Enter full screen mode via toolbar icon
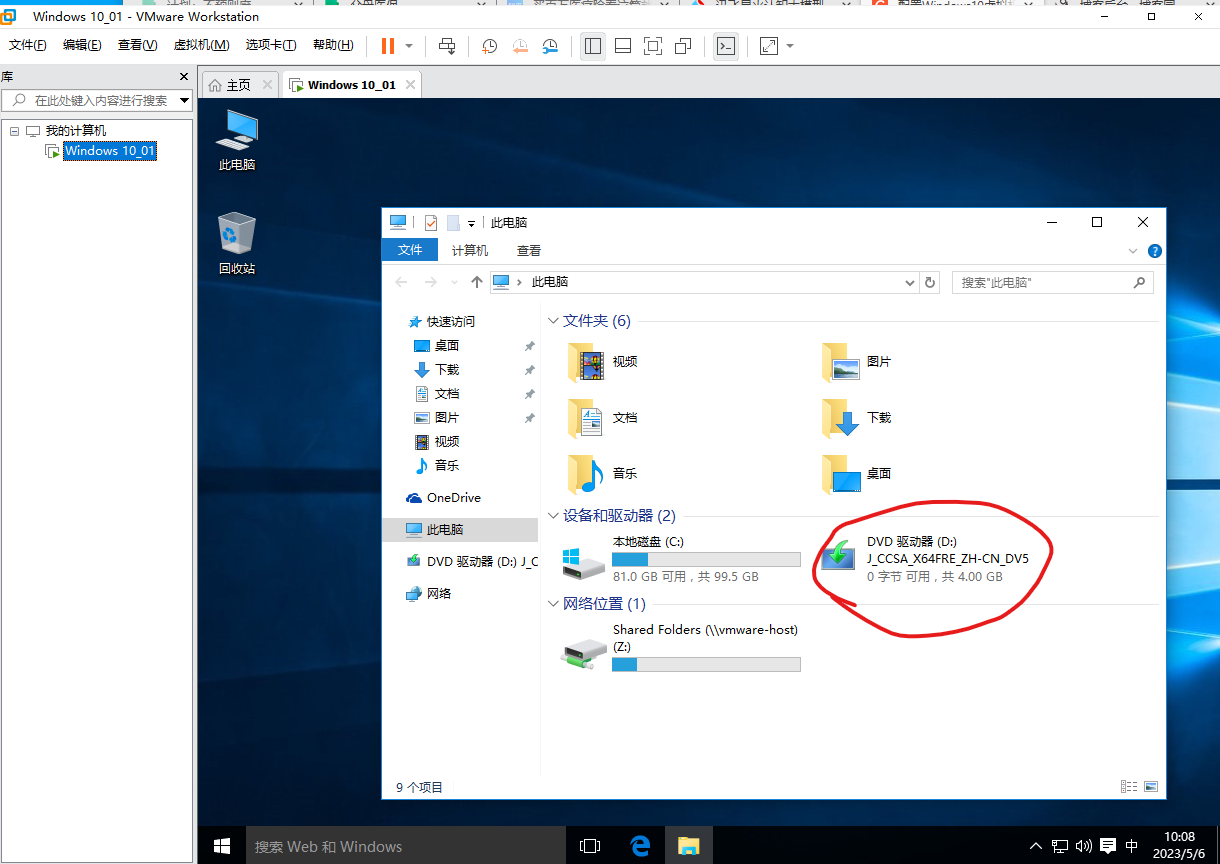Screen dimensions: 1220x864 coord(653,46)
